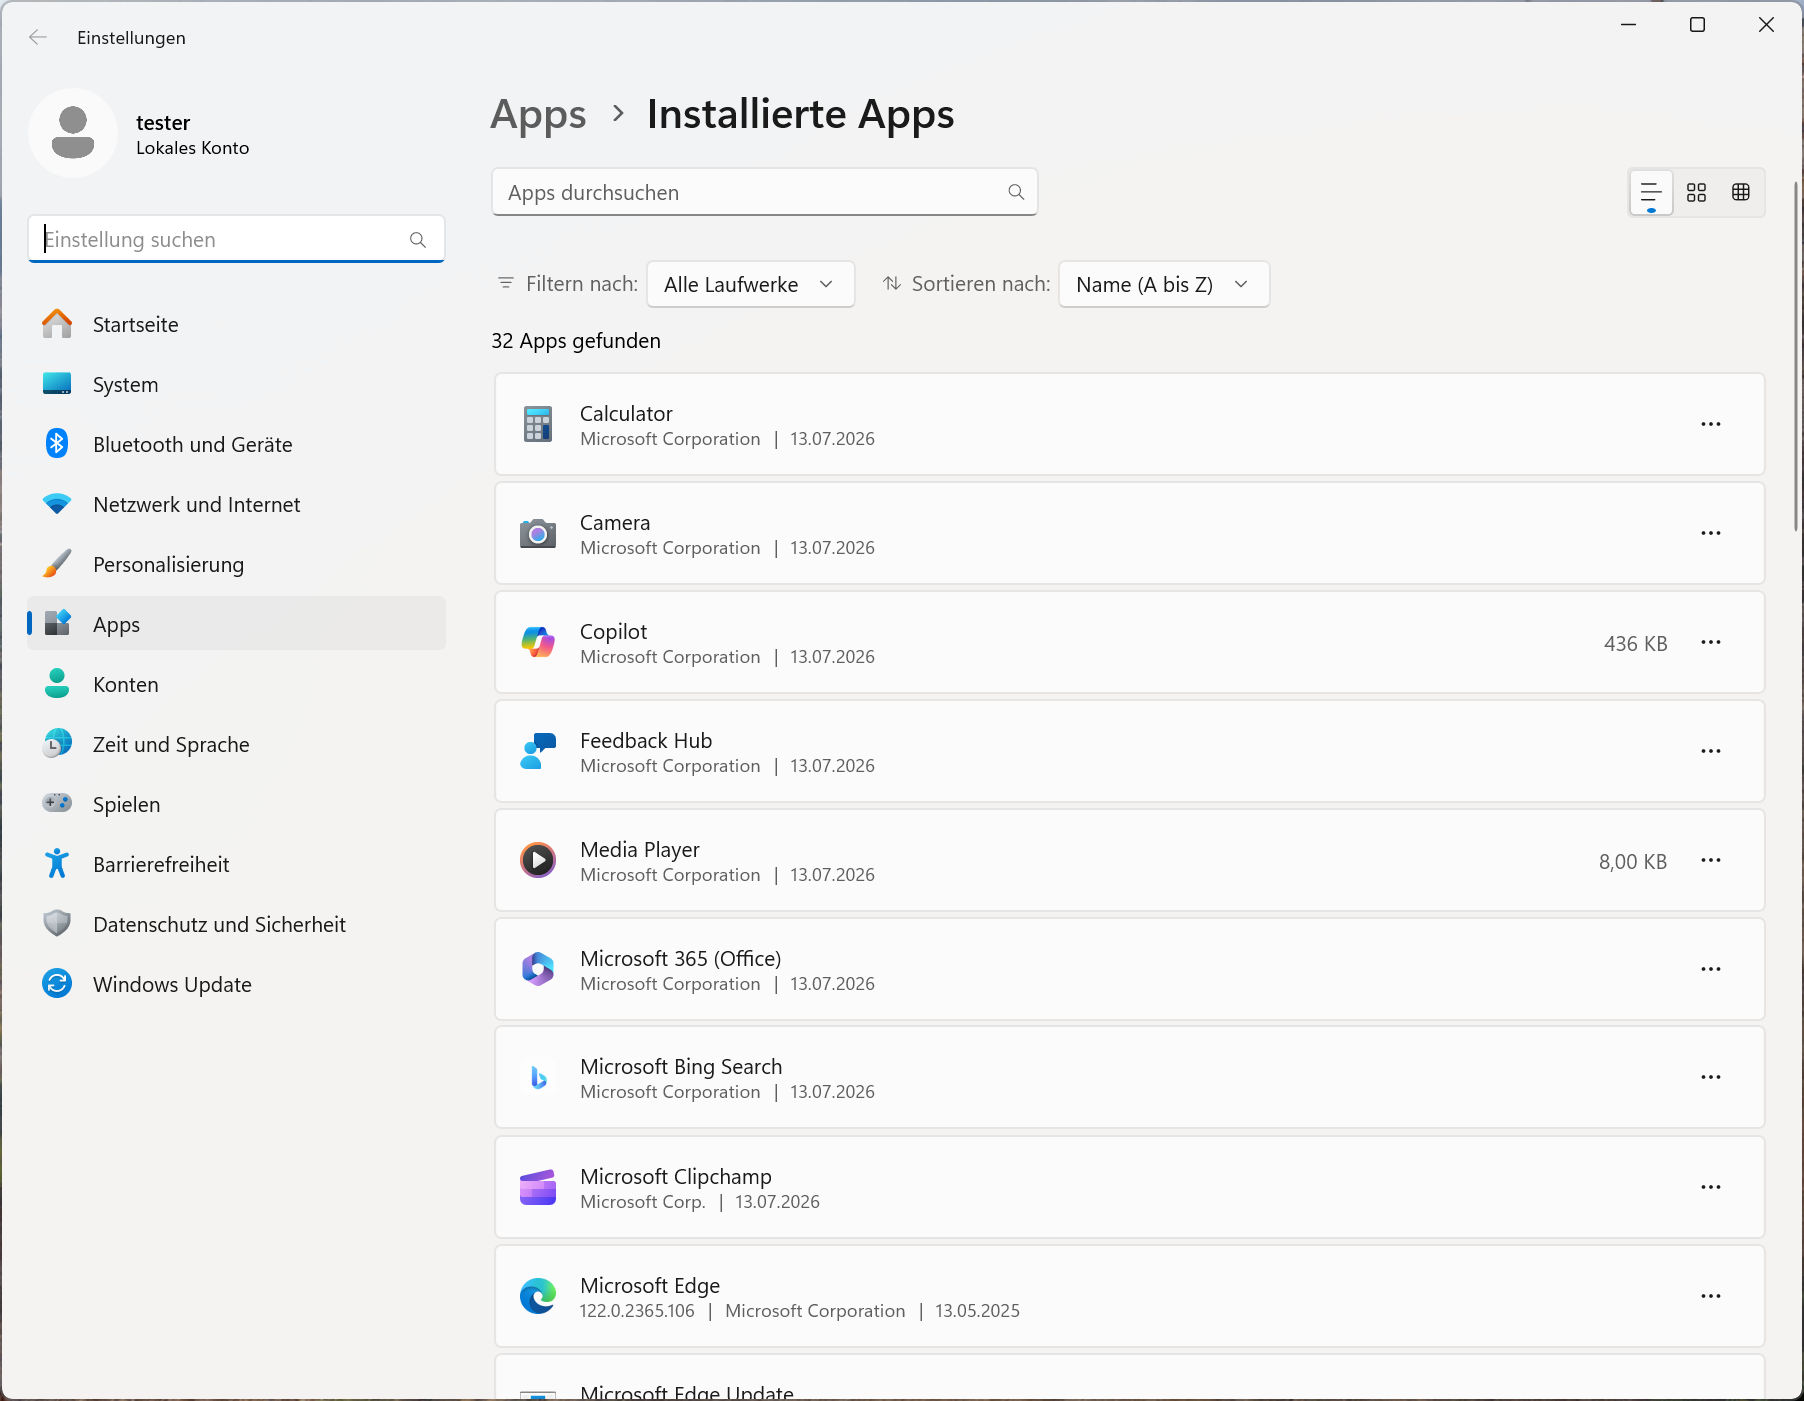Open more options for Microsoft Clipchamp
The height and width of the screenshot is (1401, 1804).
tap(1711, 1187)
